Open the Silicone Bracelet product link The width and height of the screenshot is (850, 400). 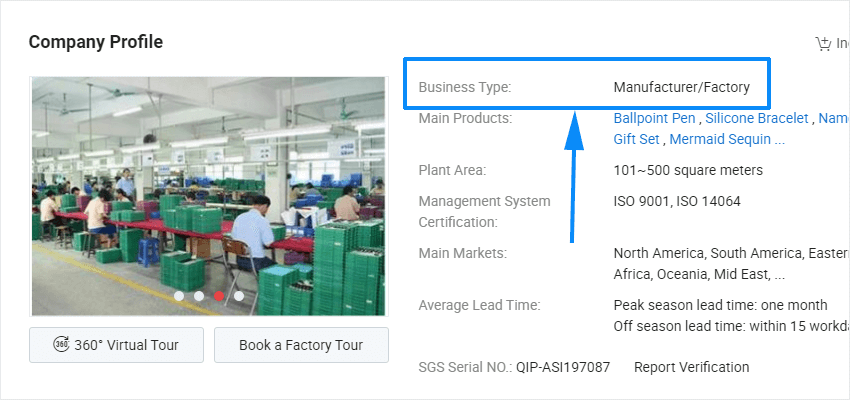tap(757, 118)
